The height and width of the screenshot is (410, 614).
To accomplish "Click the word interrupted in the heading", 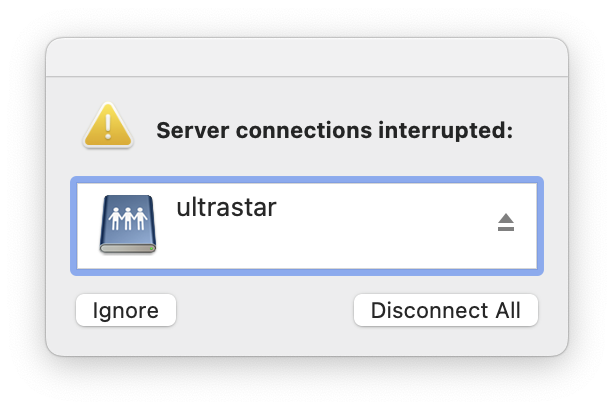I will click(445, 131).
